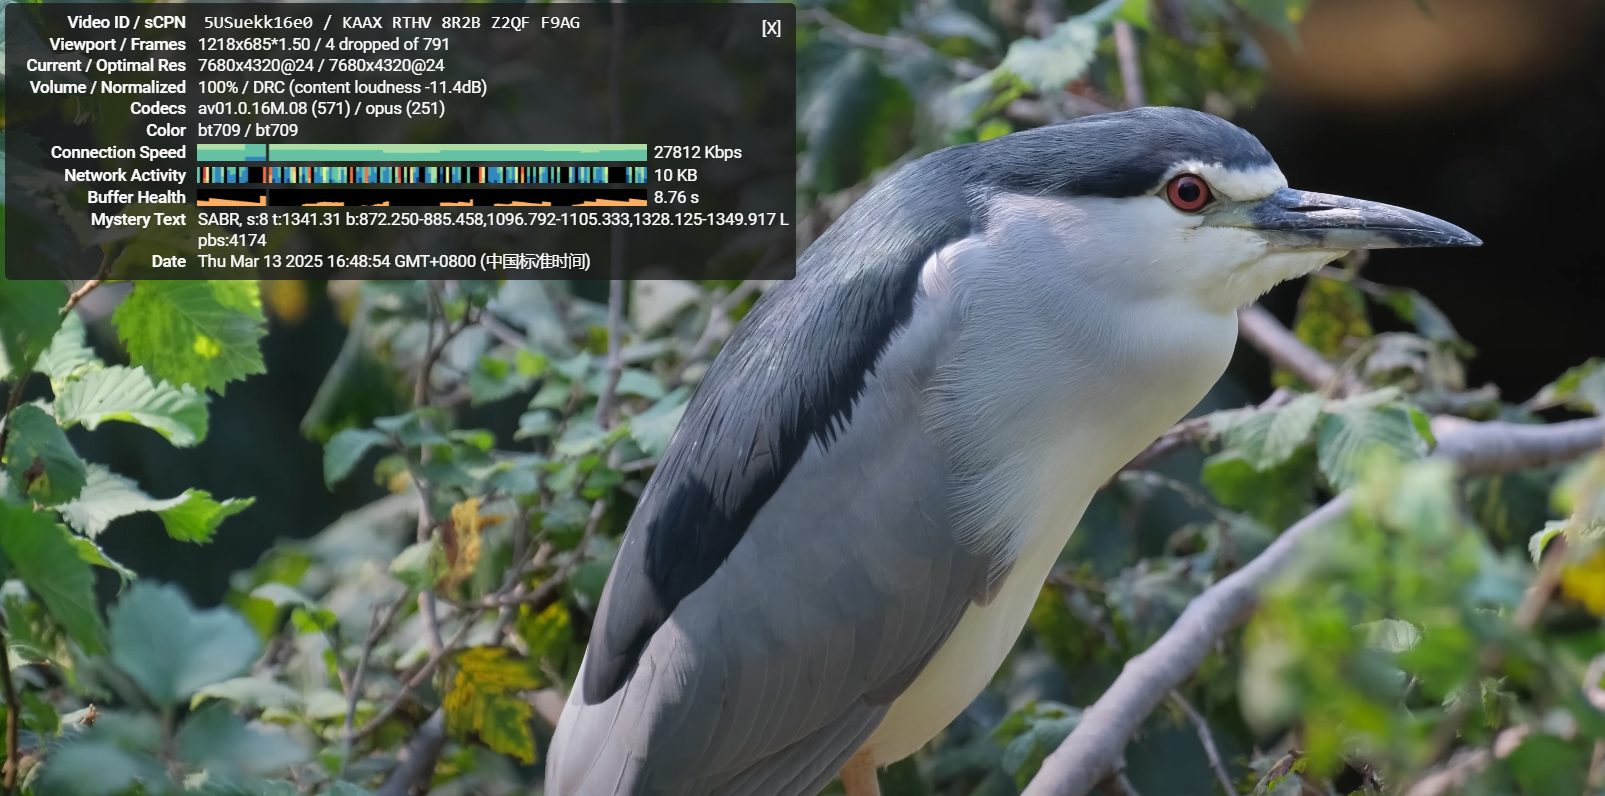Click the Date timestamp value

click(394, 261)
